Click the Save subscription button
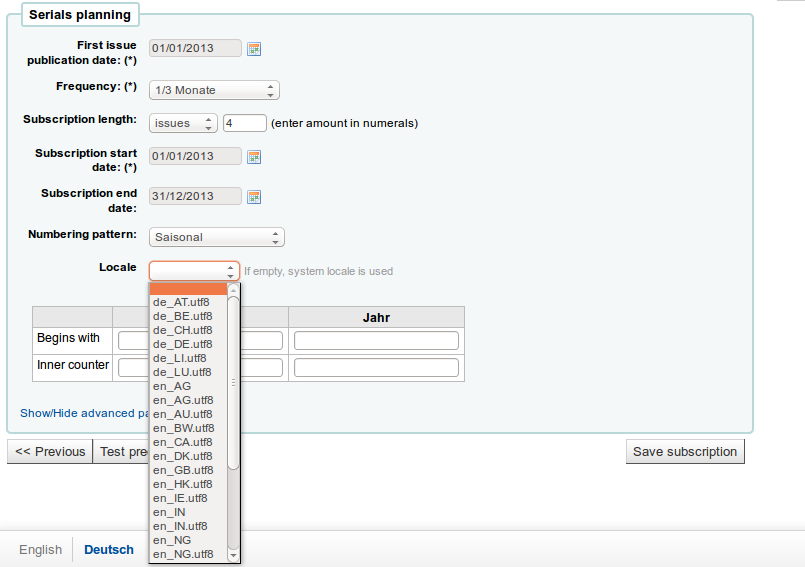Image resolution: width=805 pixels, height=567 pixels. tap(685, 451)
